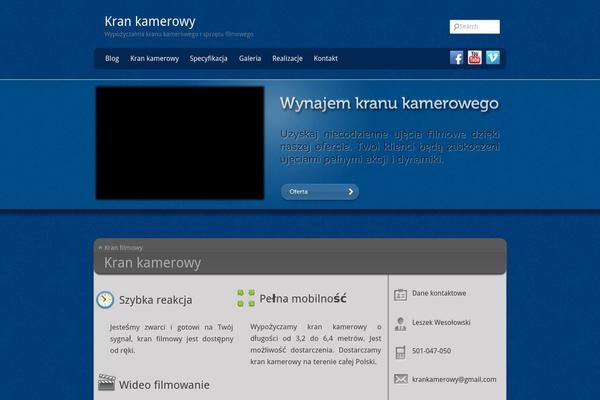Click the person icon beside Leszek Wesołowski
Viewport: 600px width, 400px height.
click(x=401, y=323)
